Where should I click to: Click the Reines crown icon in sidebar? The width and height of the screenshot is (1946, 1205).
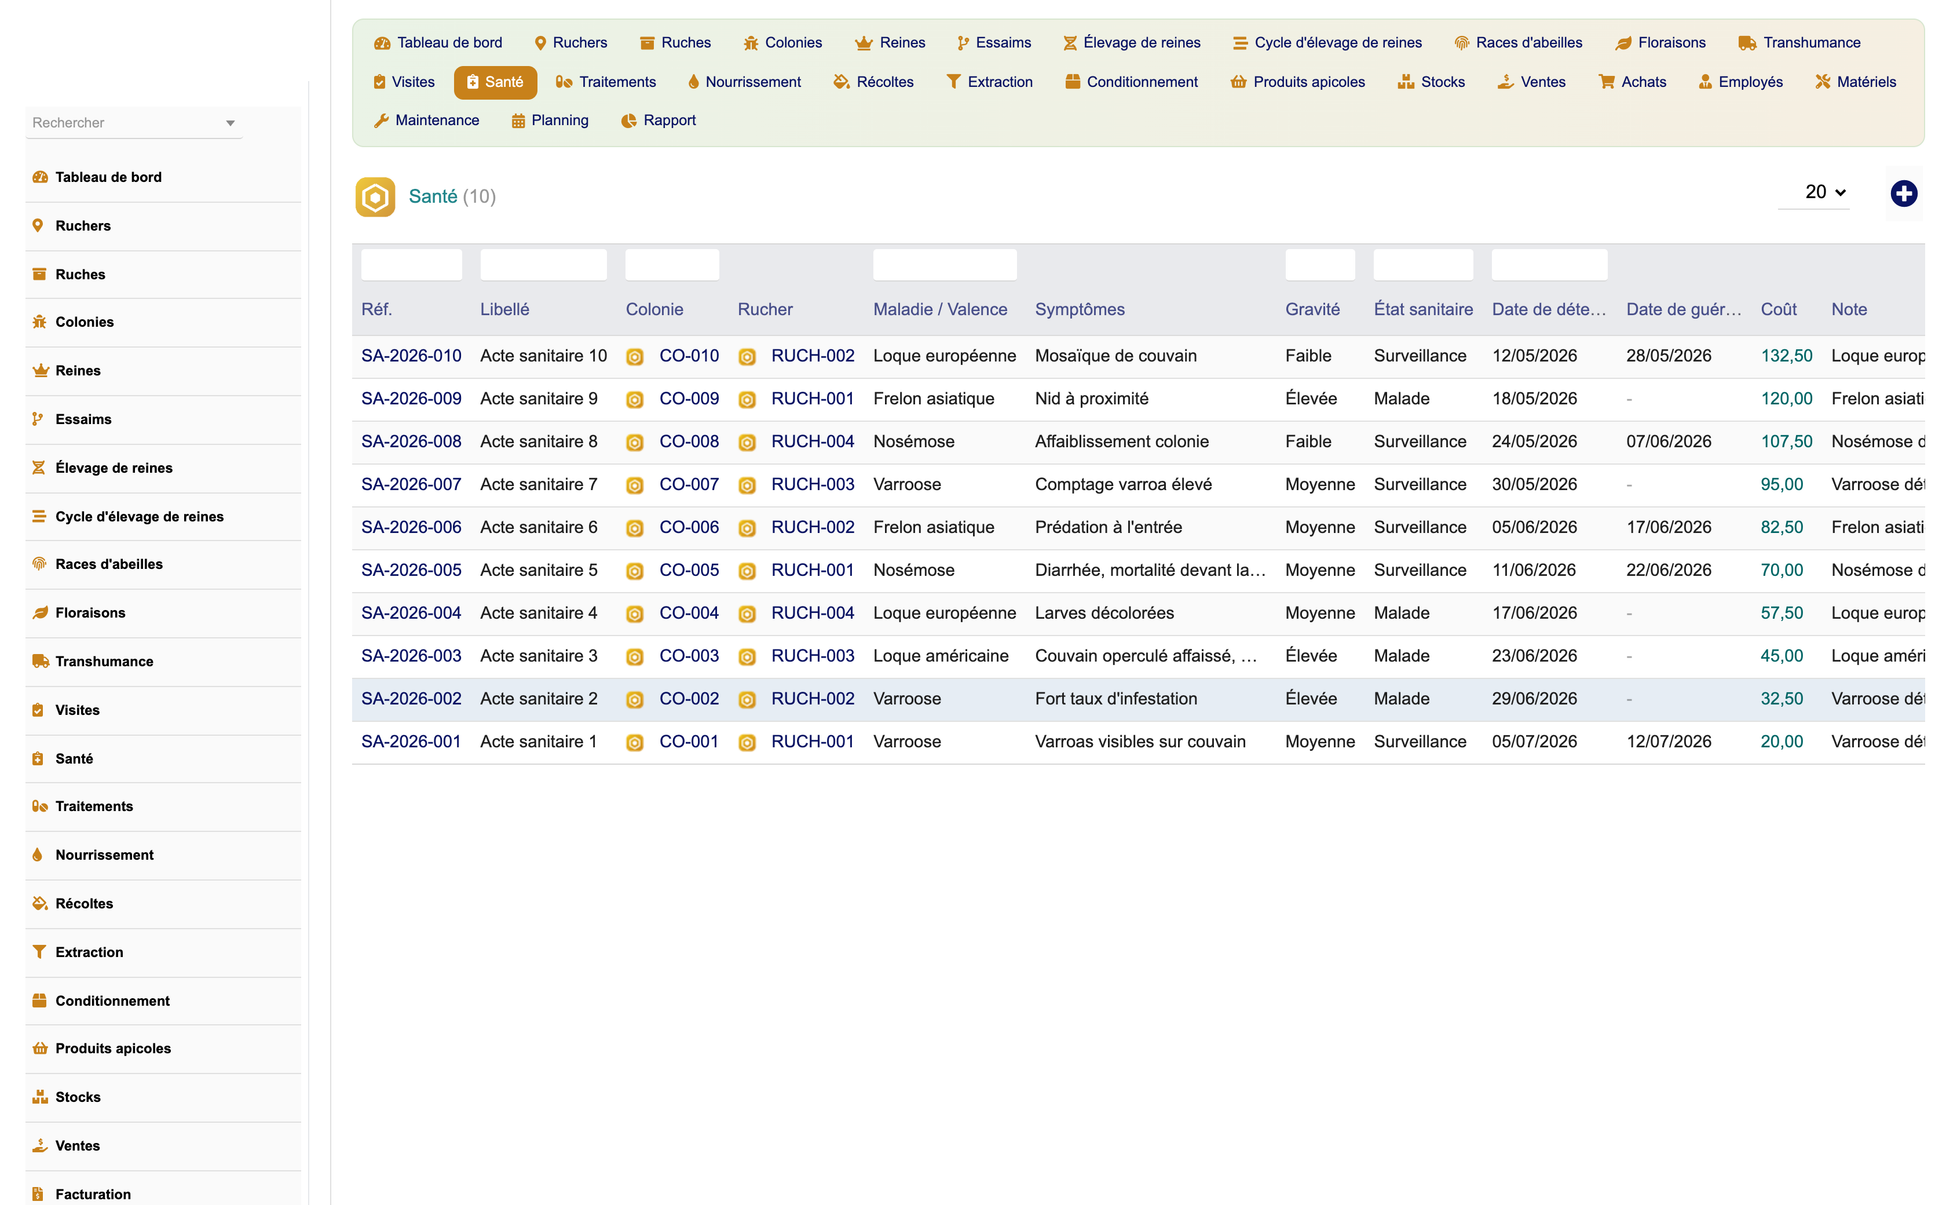[x=40, y=370]
